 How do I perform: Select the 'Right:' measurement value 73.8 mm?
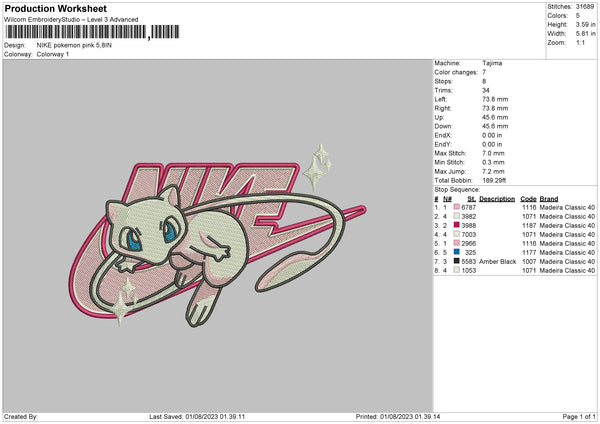click(495, 108)
